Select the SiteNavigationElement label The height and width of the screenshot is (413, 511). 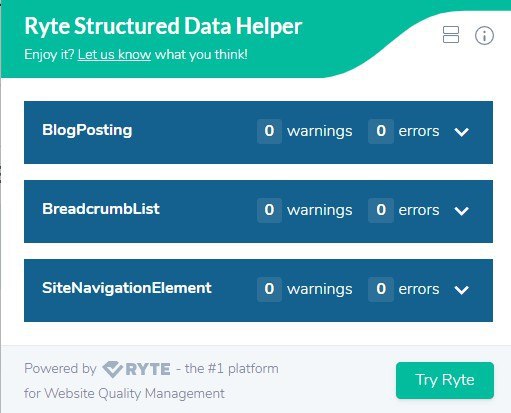coord(127,288)
